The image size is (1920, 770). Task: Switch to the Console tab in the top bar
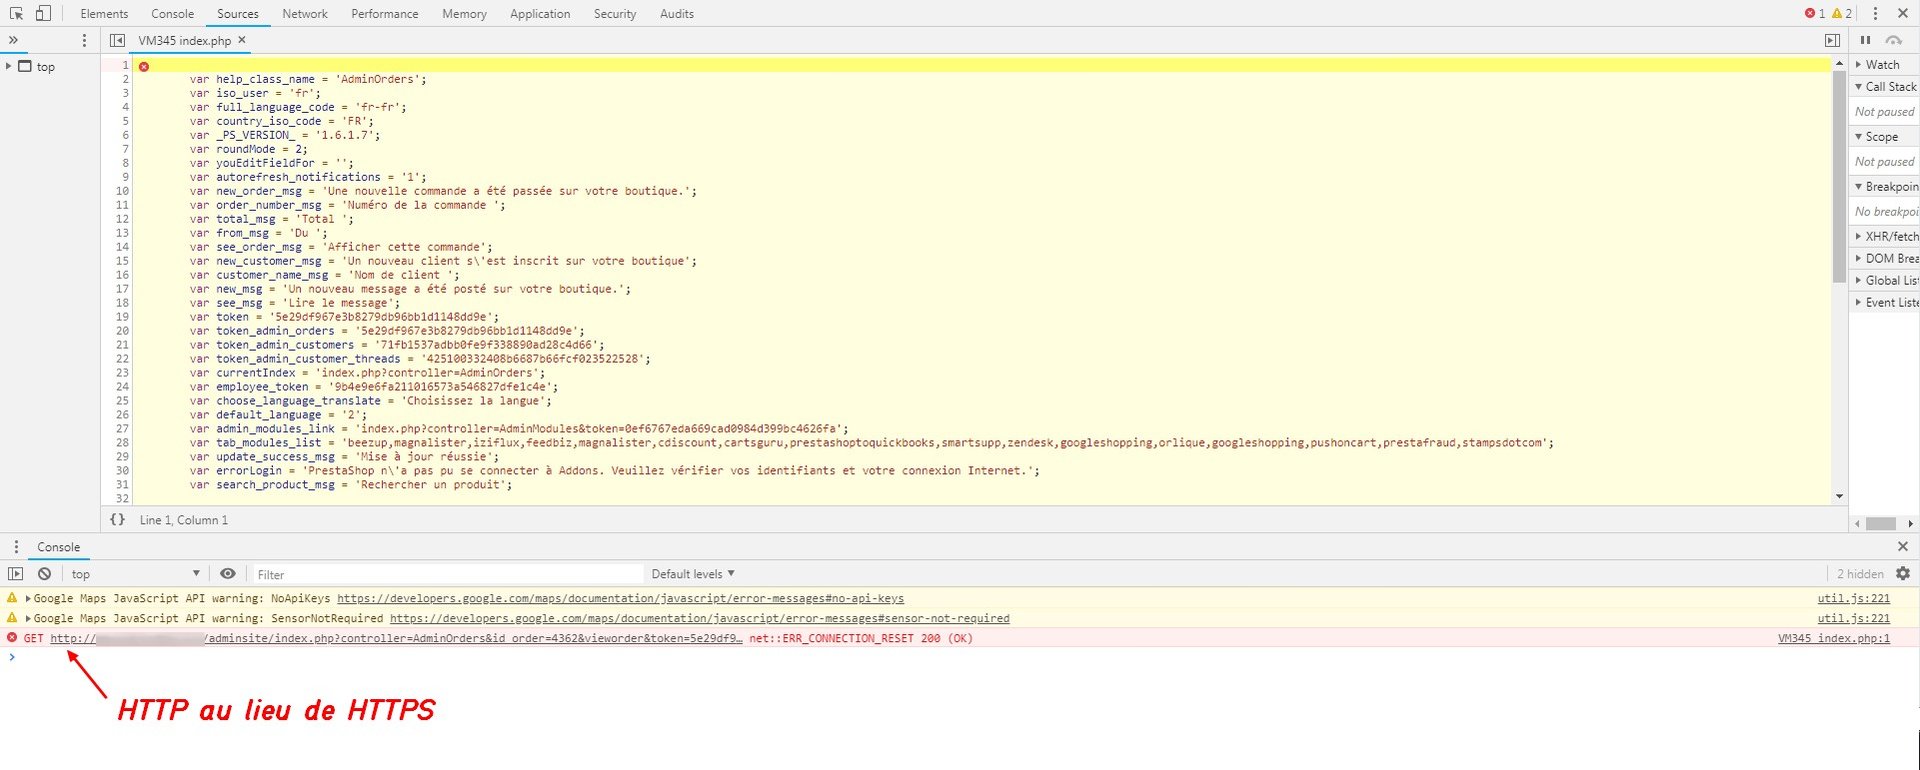click(173, 14)
